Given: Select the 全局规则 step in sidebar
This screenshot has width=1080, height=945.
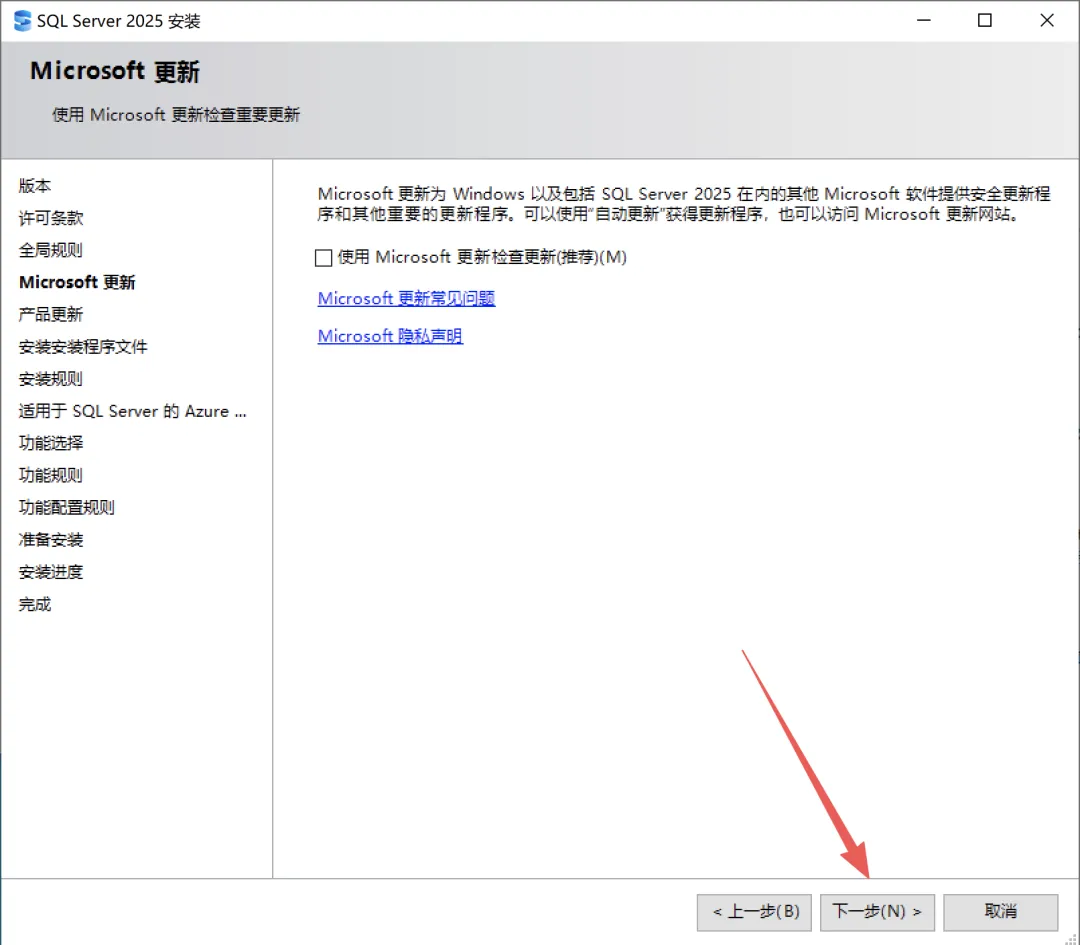Looking at the screenshot, I should pyautogui.click(x=51, y=250).
